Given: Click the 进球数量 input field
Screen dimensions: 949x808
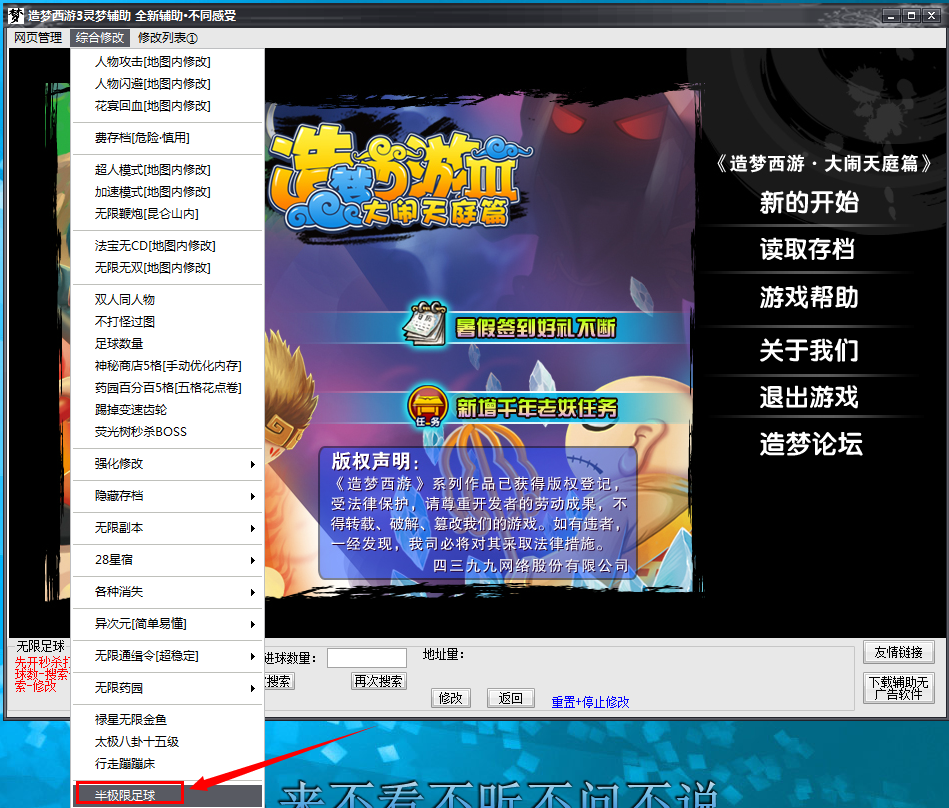Looking at the screenshot, I should (367, 658).
